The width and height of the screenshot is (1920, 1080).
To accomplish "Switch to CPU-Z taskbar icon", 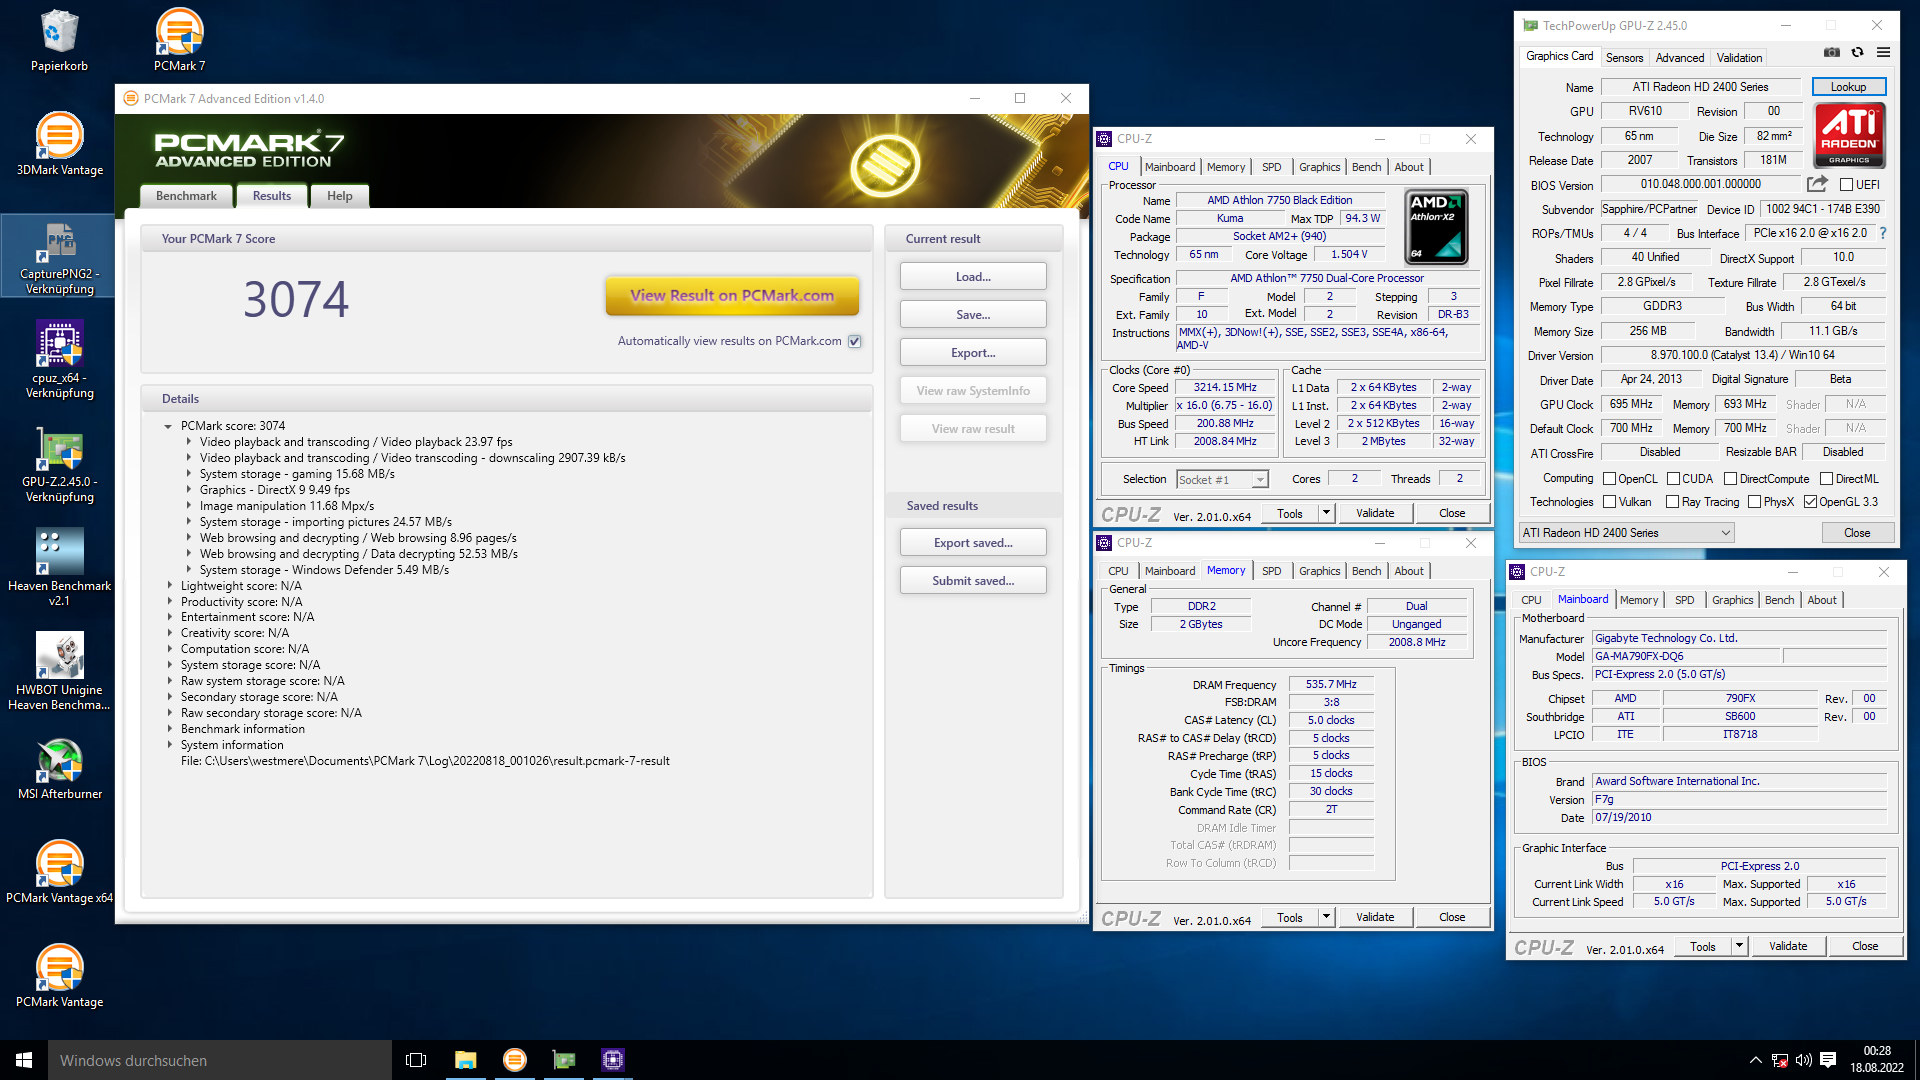I will pyautogui.click(x=613, y=1060).
